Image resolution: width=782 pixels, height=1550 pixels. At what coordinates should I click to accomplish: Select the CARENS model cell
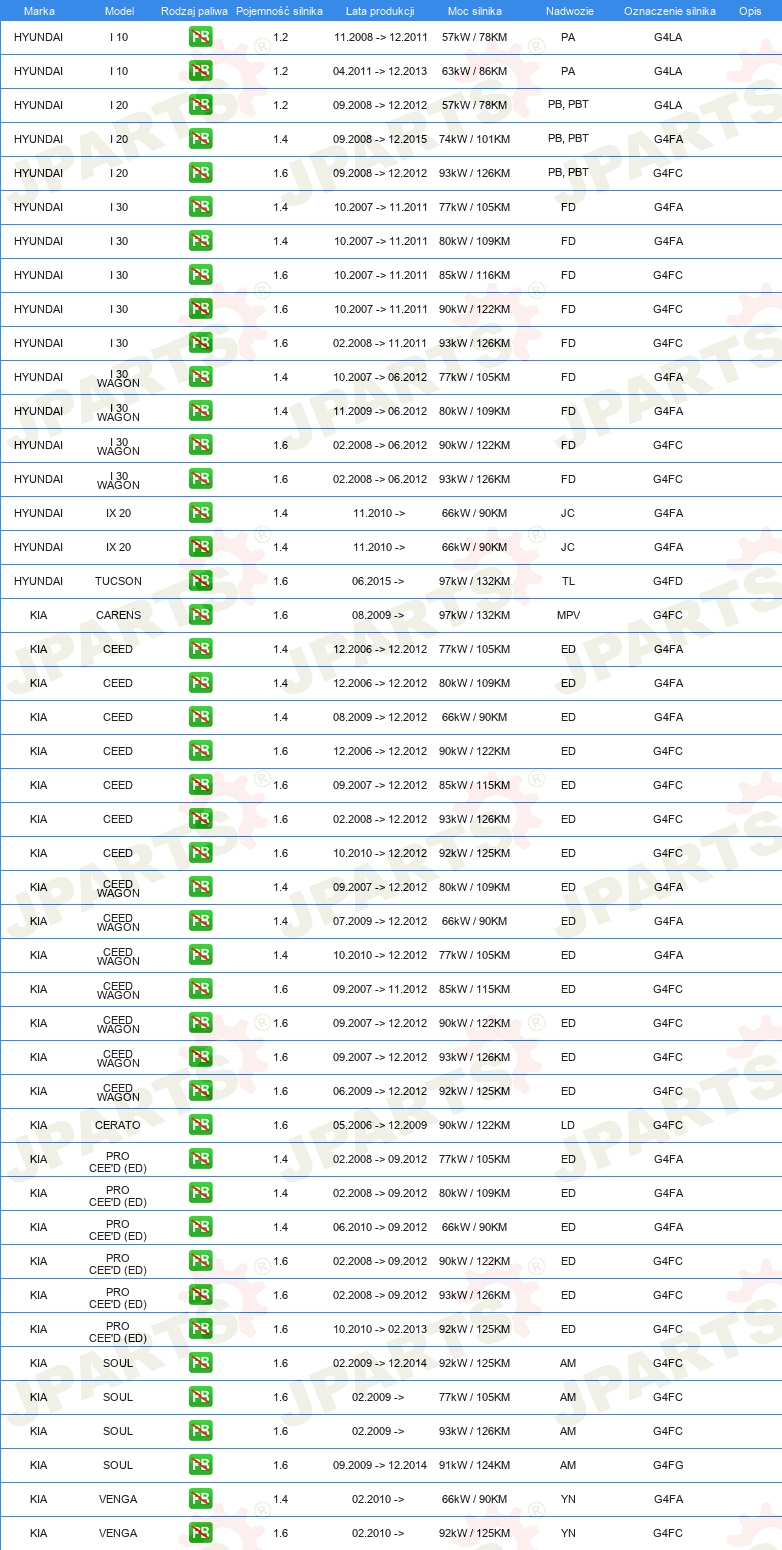(x=118, y=615)
